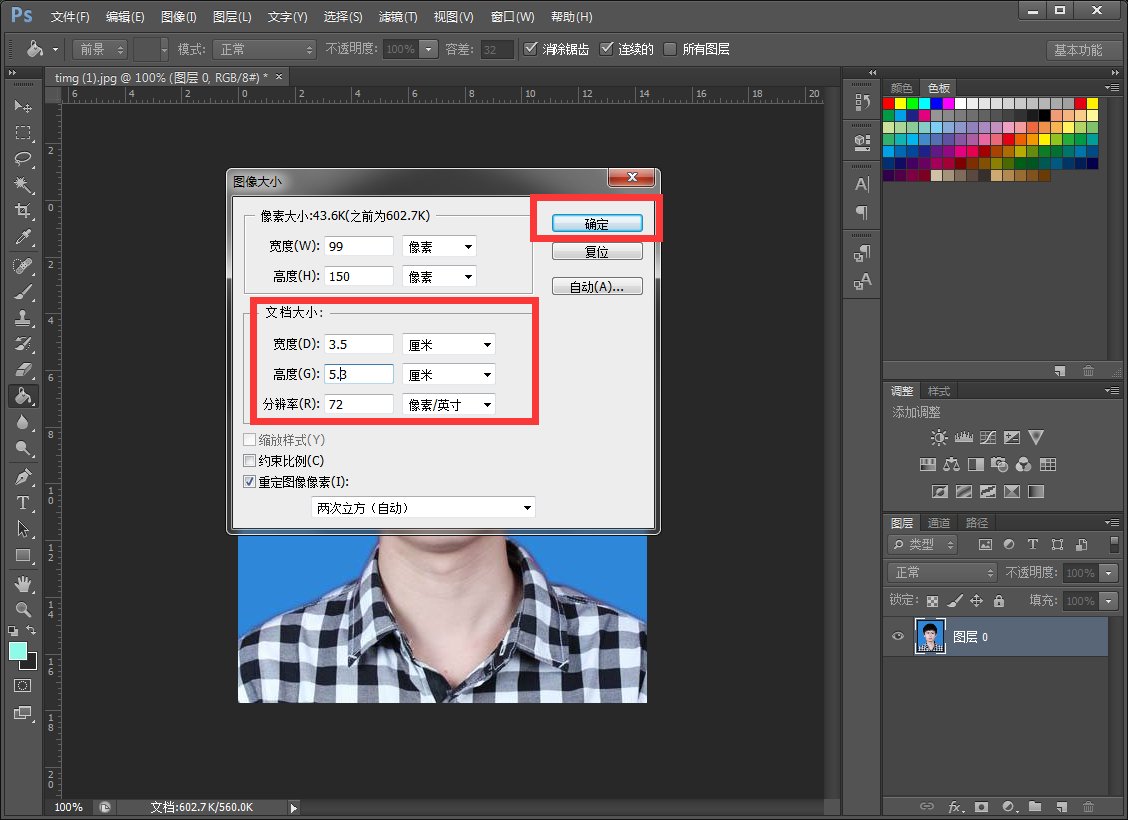Open the 两次立方 resampling method dropdown
1128x820 pixels.
pyautogui.click(x=423, y=508)
